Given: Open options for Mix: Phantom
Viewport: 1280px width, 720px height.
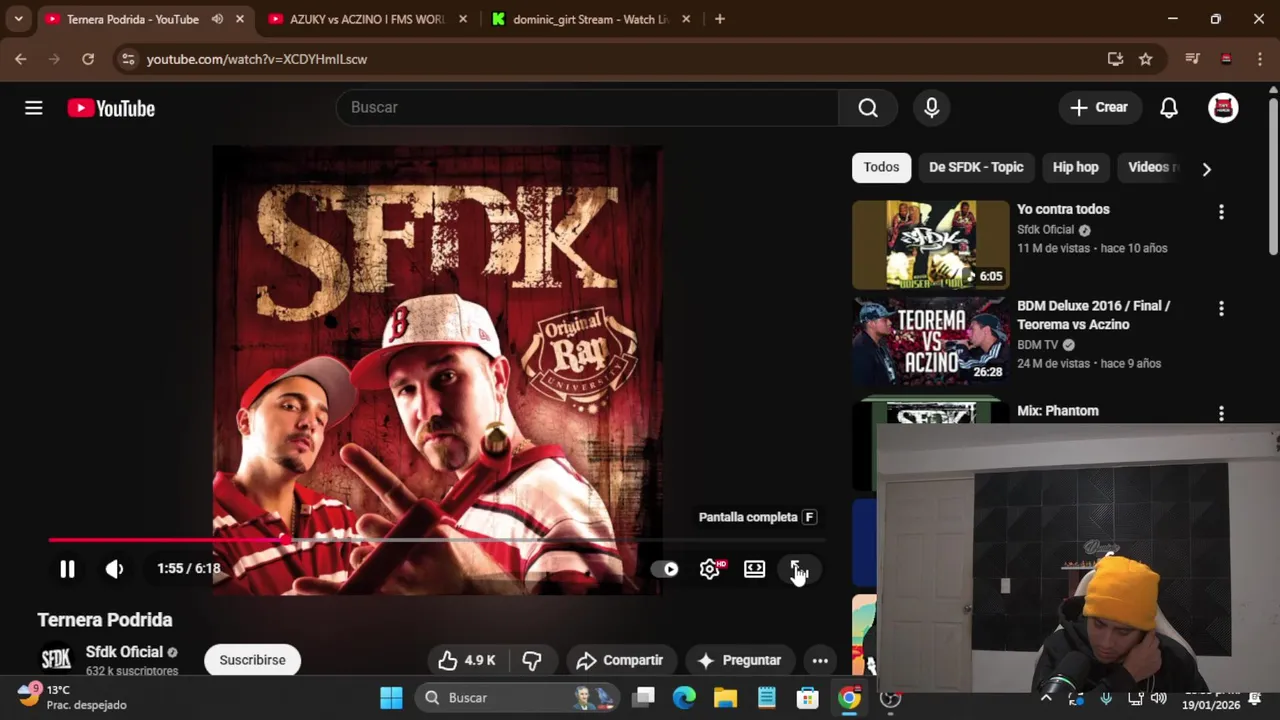Looking at the screenshot, I should 1221,413.
